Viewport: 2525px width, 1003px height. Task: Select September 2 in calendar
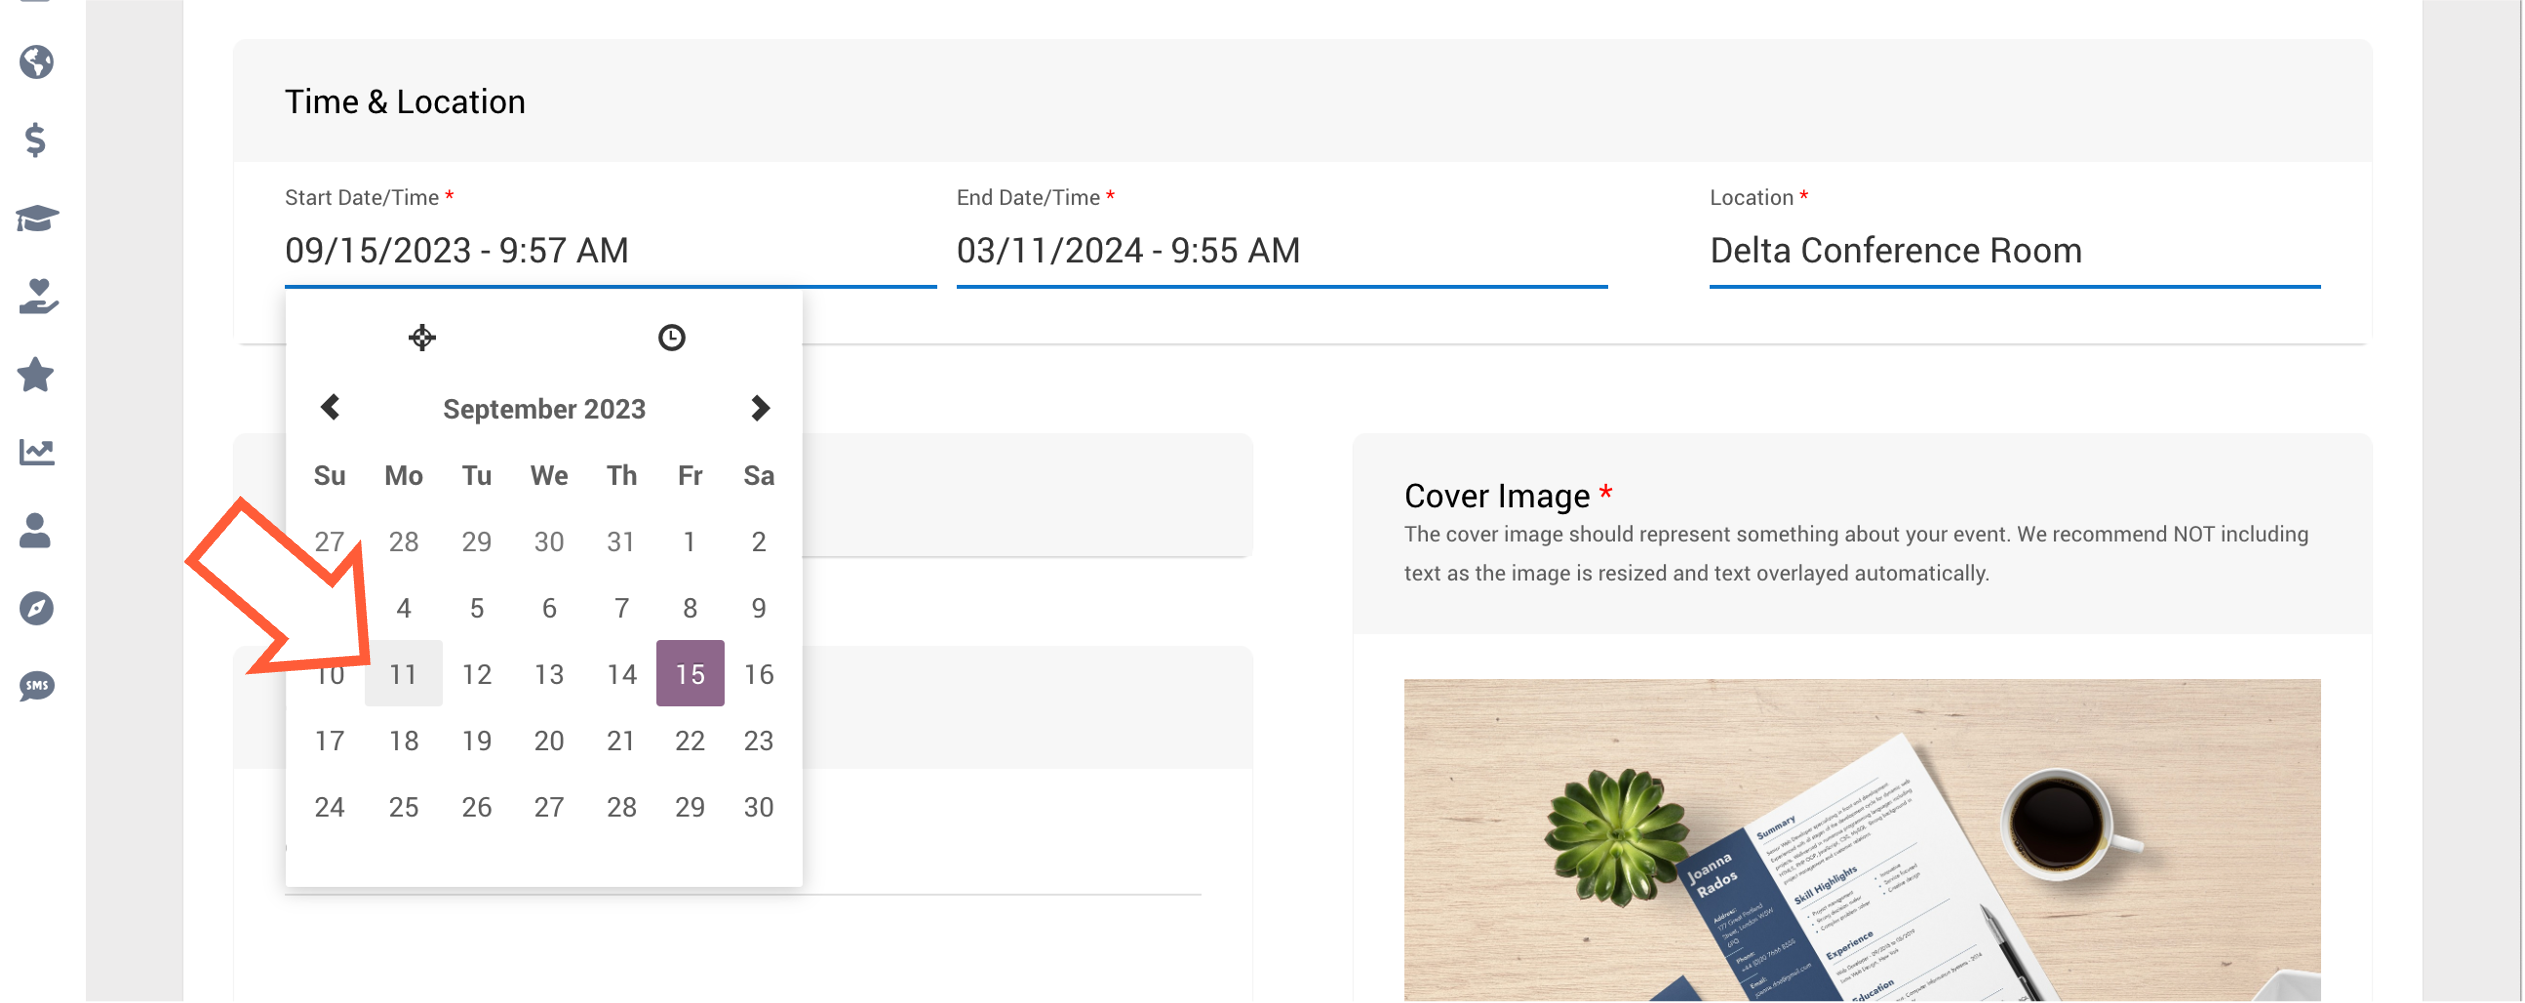click(759, 541)
